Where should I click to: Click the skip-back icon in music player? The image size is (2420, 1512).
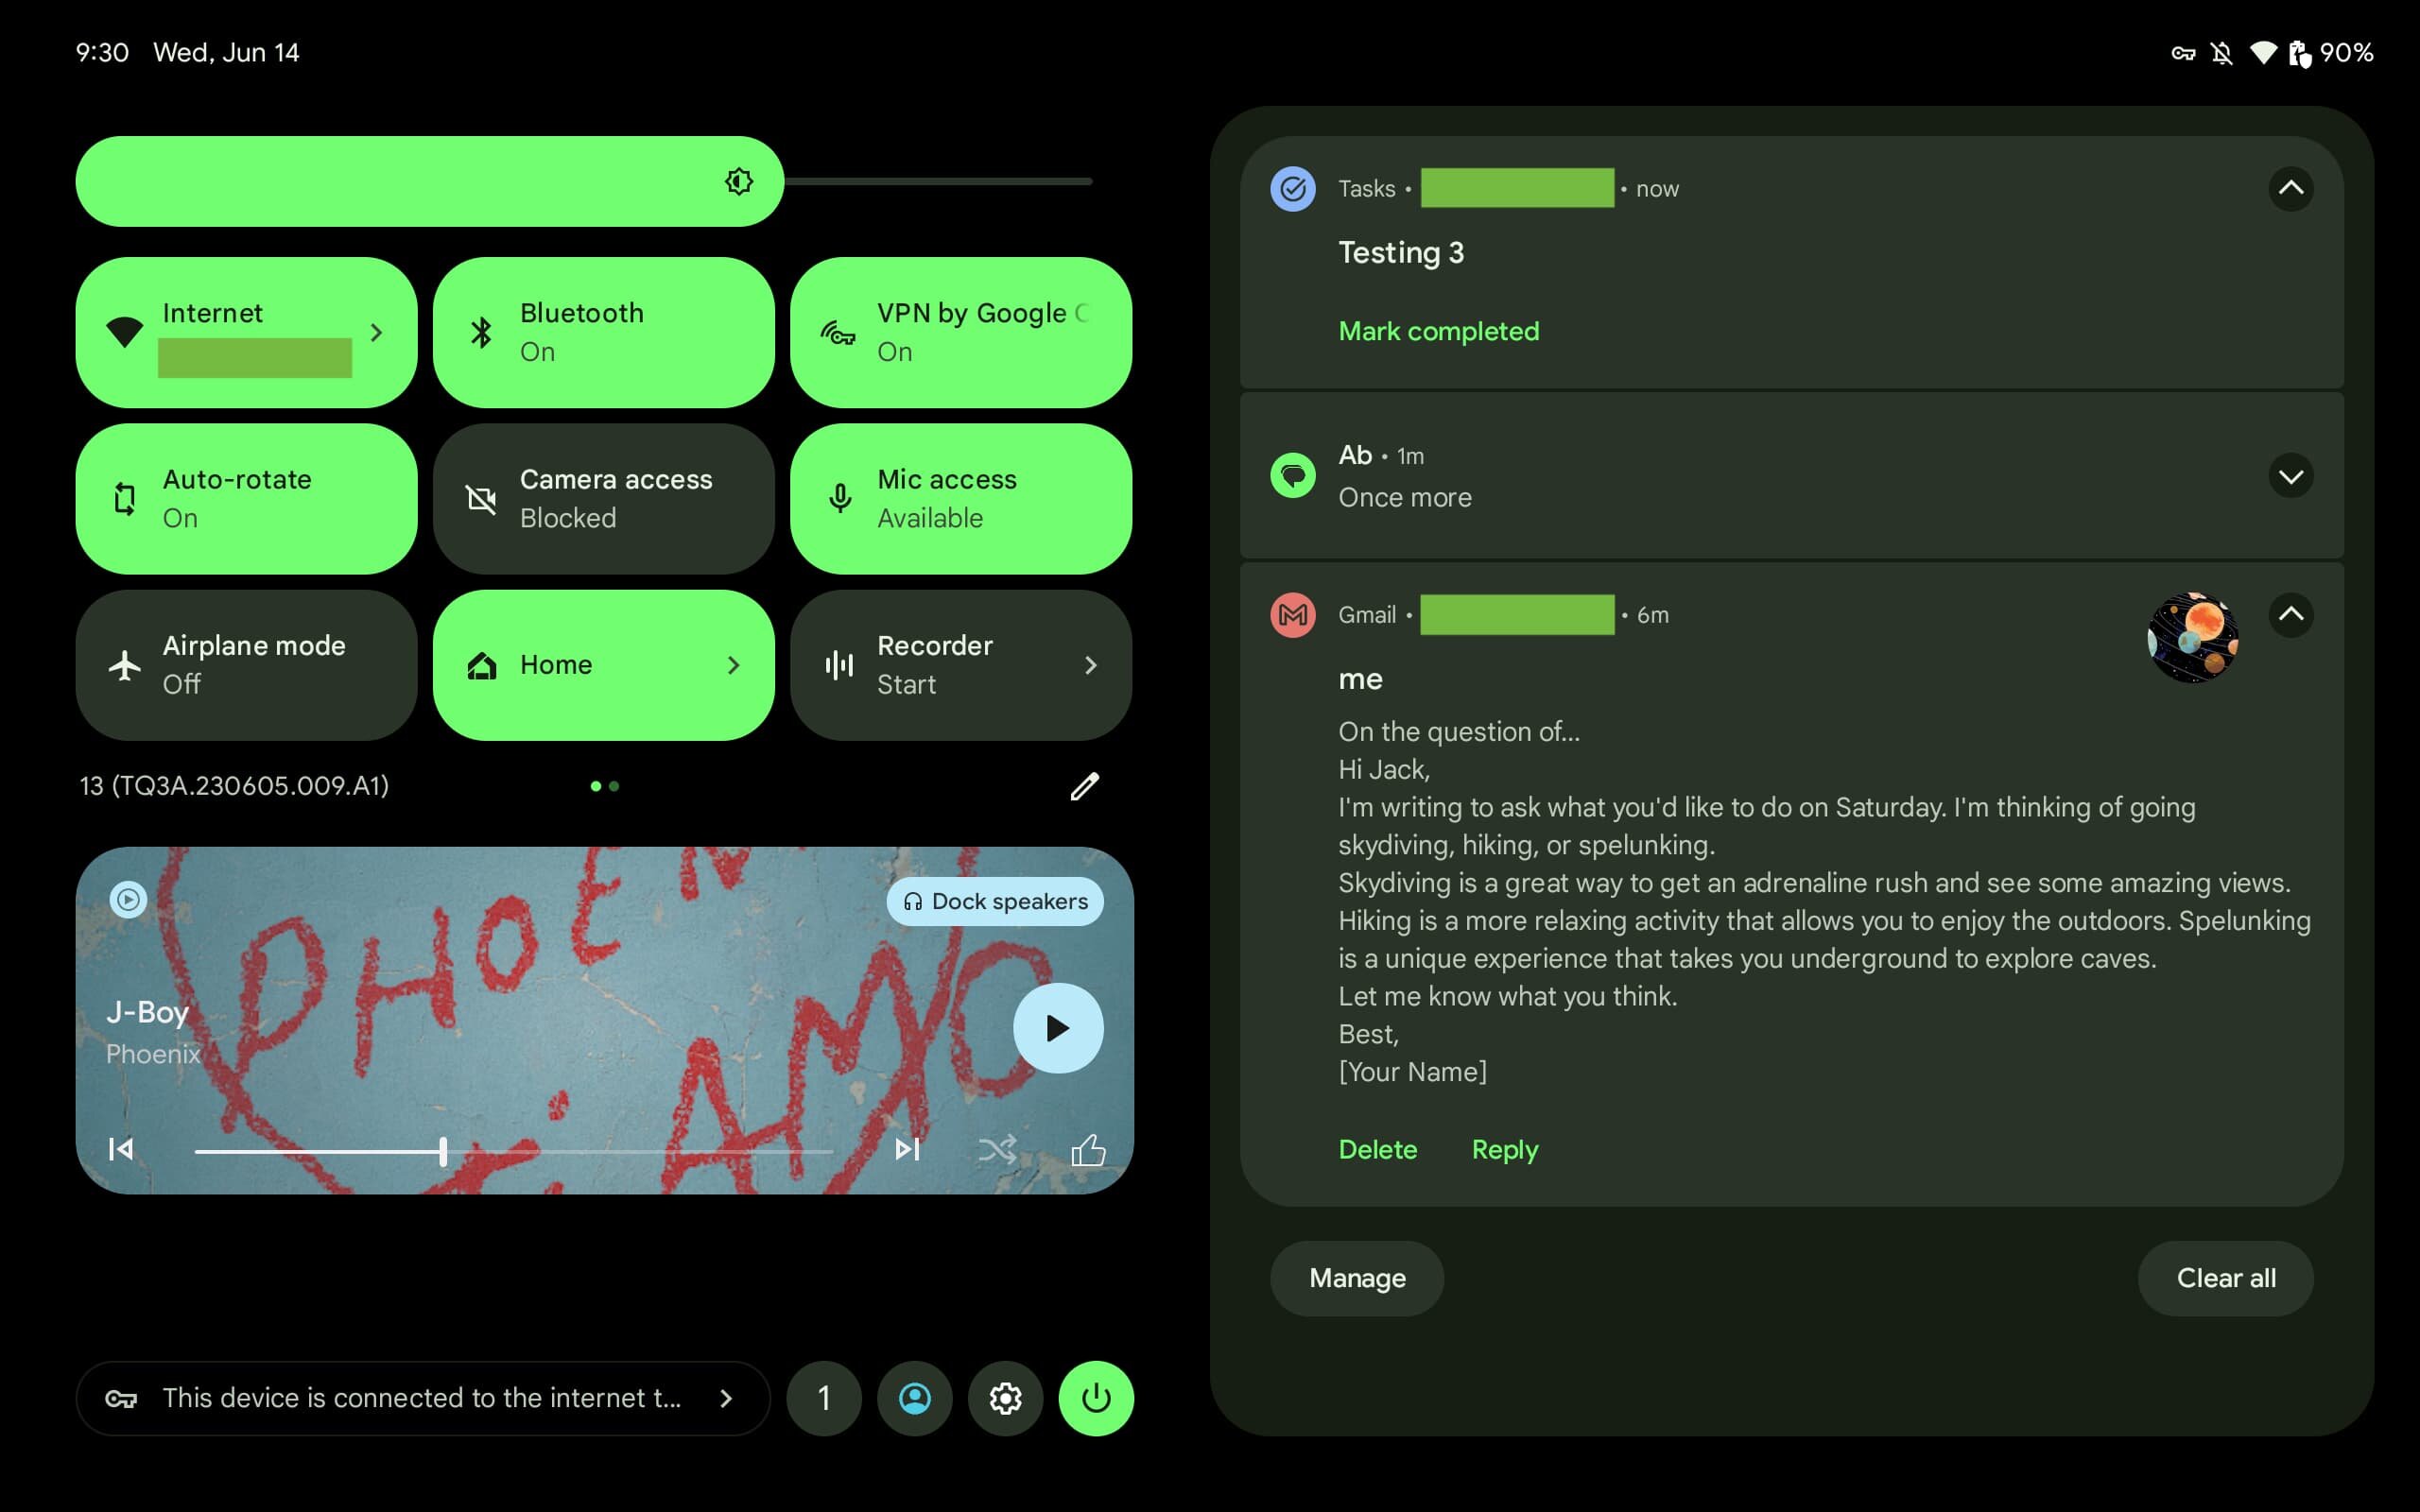tap(120, 1150)
